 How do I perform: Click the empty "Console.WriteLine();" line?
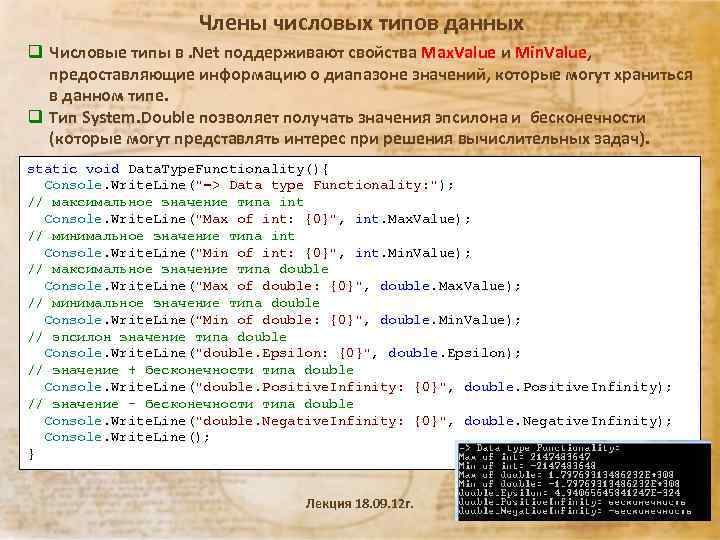pos(127,437)
